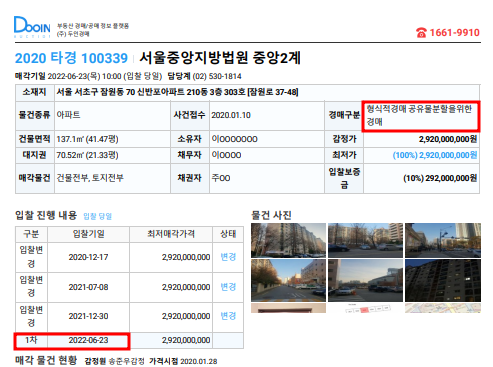Viewport: 493px width, 367px height.
Task: Open the partially visible door photo thumbnail
Action: coord(288,308)
